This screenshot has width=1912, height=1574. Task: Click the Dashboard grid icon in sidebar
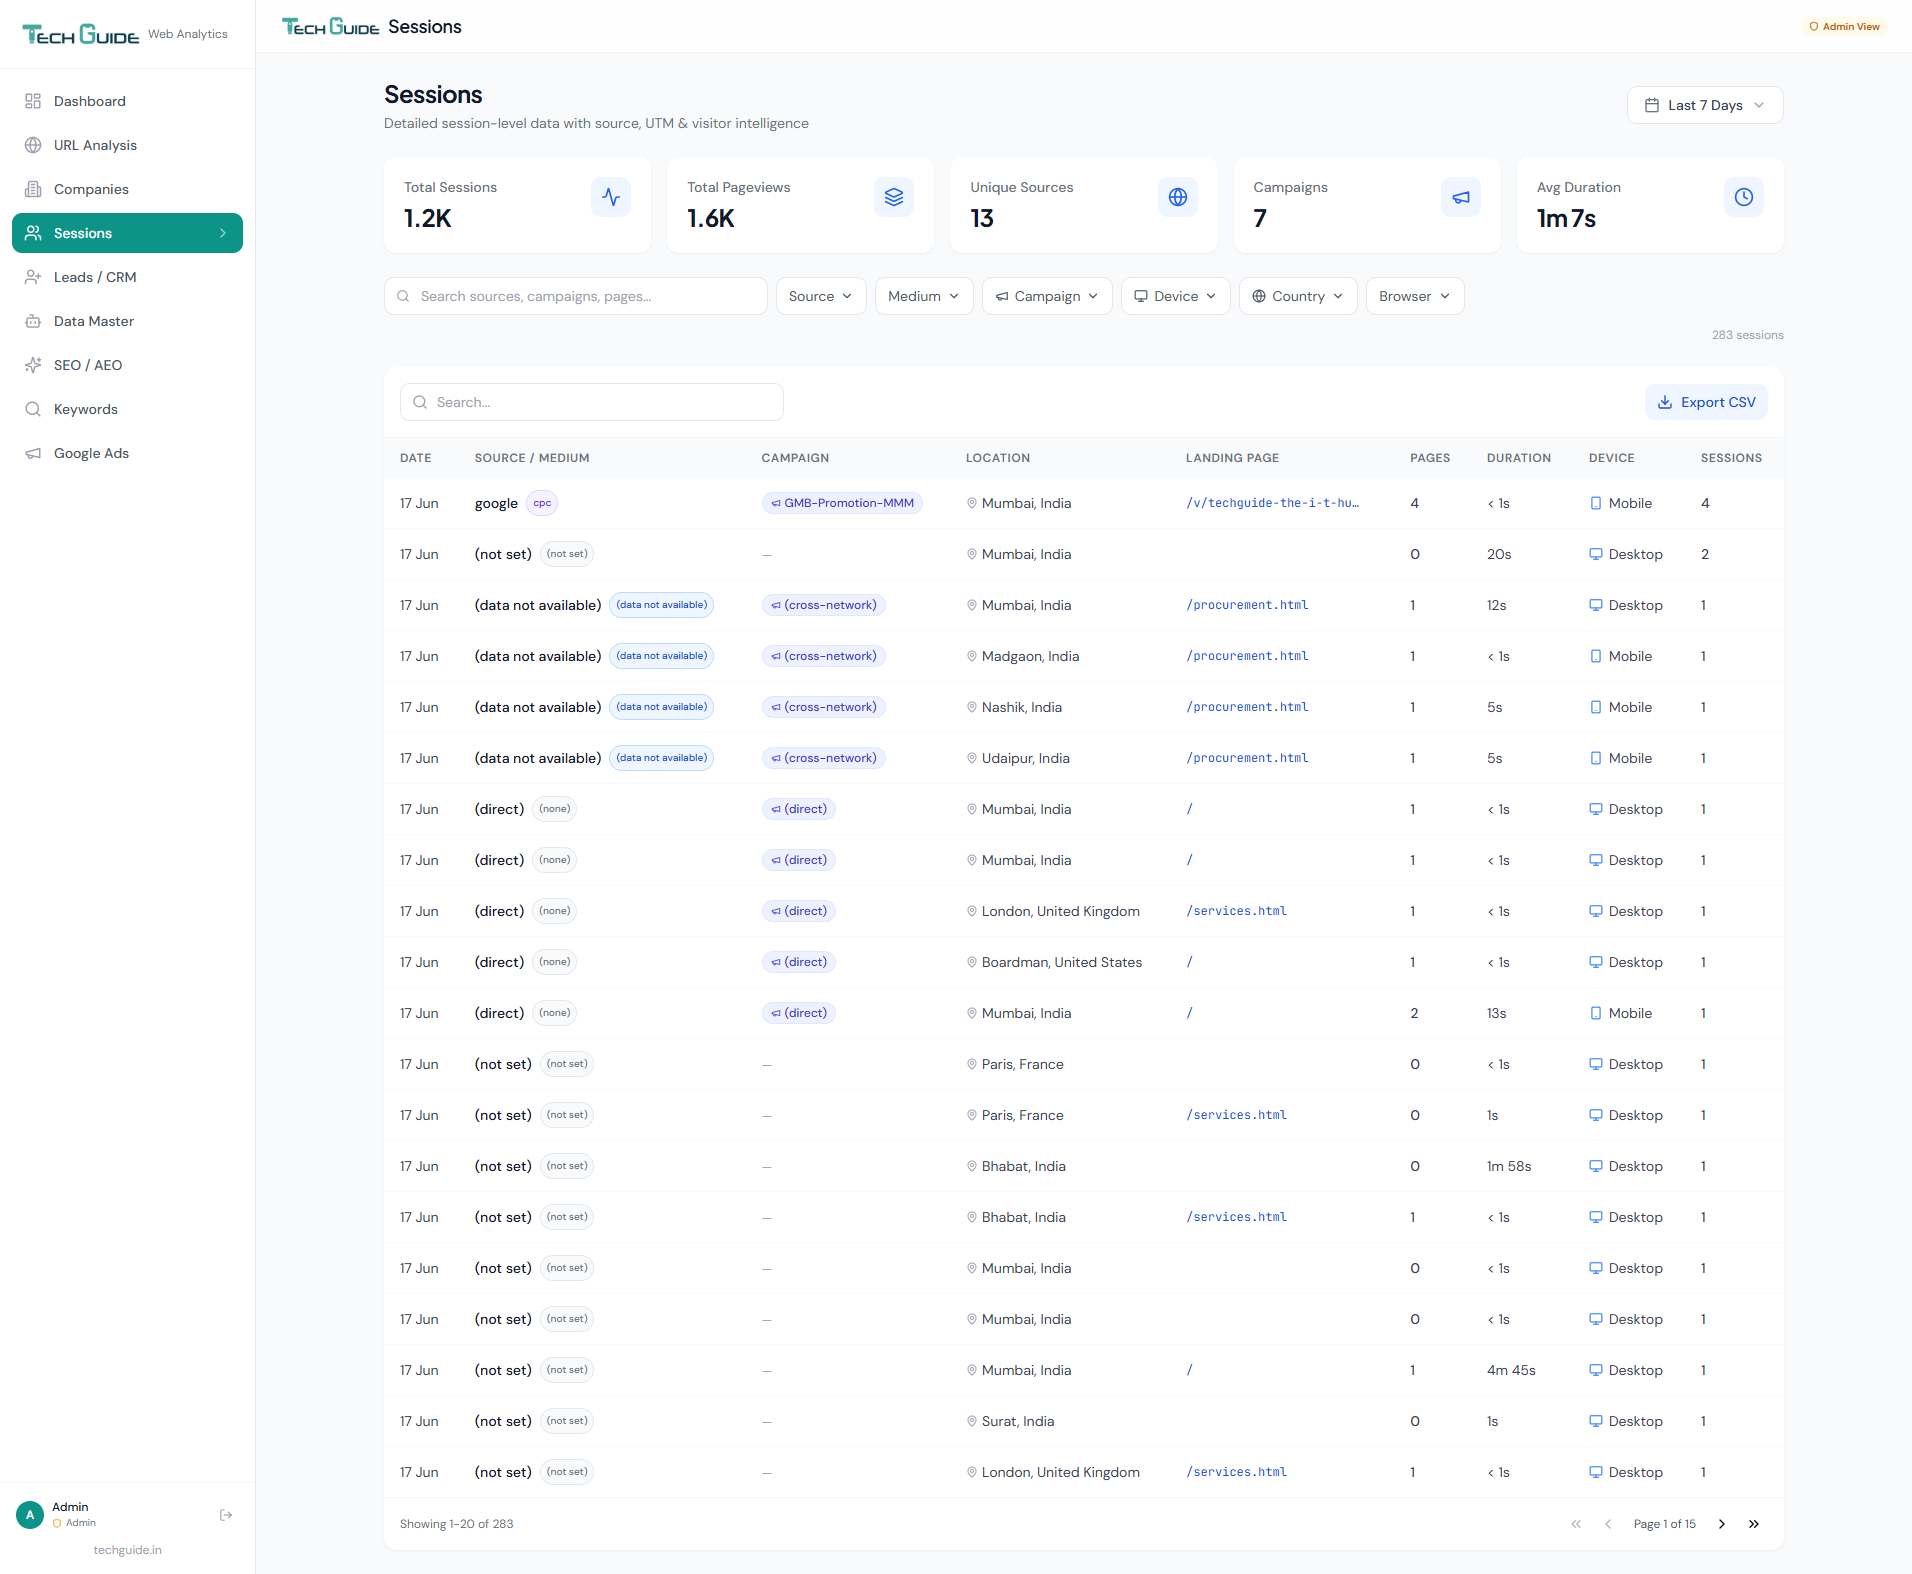(x=33, y=101)
